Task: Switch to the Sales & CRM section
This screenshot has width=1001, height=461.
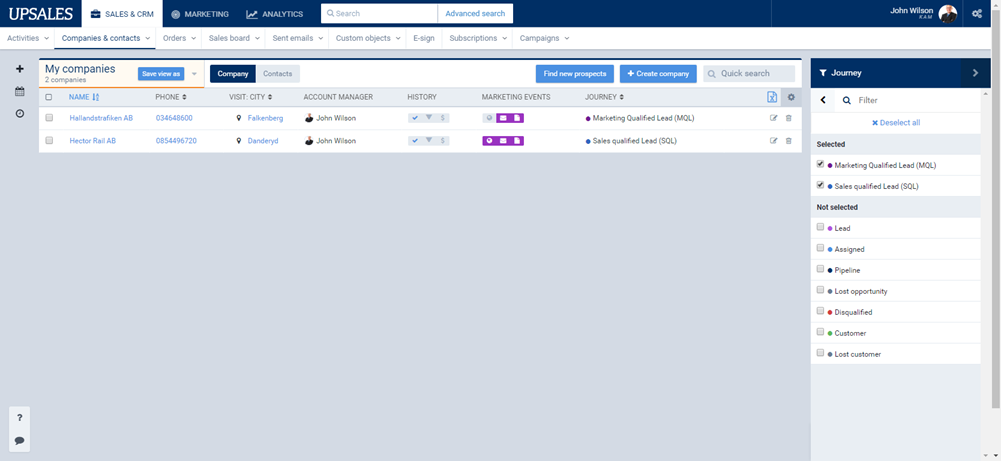Action: pyautogui.click(x=122, y=13)
